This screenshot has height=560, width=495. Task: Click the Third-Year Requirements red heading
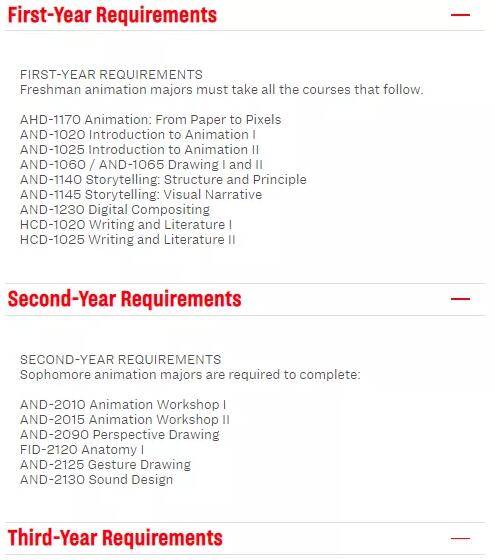[115, 538]
